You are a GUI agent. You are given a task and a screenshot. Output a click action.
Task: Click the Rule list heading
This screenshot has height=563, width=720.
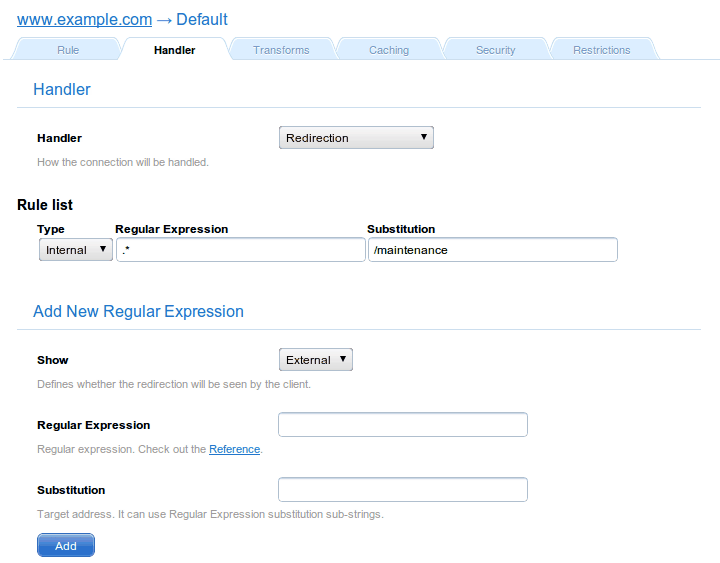tap(45, 205)
